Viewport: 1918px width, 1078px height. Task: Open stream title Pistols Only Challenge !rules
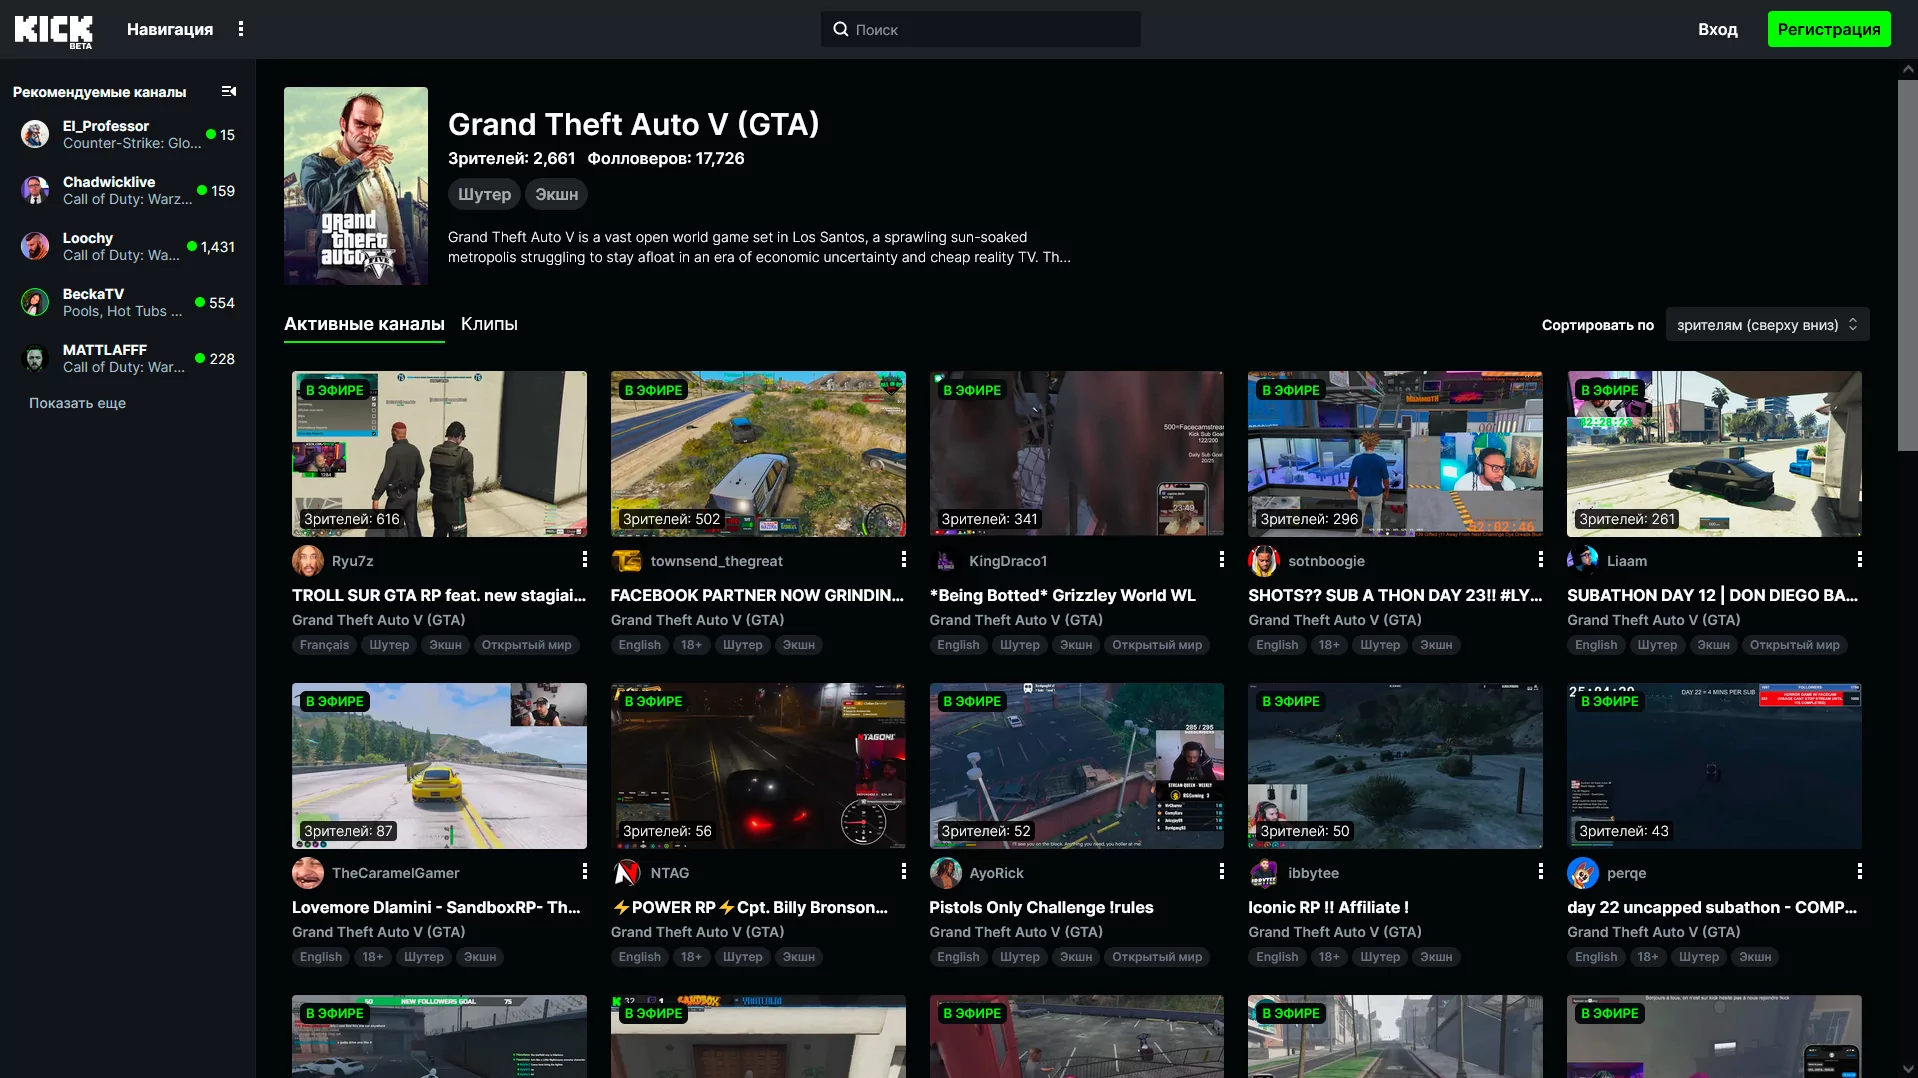pyautogui.click(x=1041, y=907)
